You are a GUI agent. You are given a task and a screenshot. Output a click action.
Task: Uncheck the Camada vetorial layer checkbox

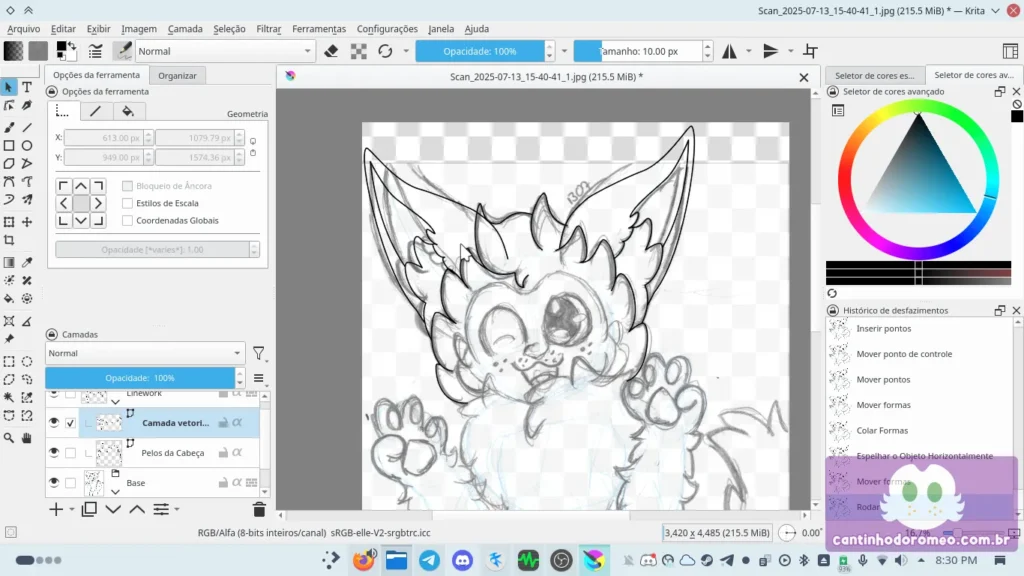click(71, 423)
